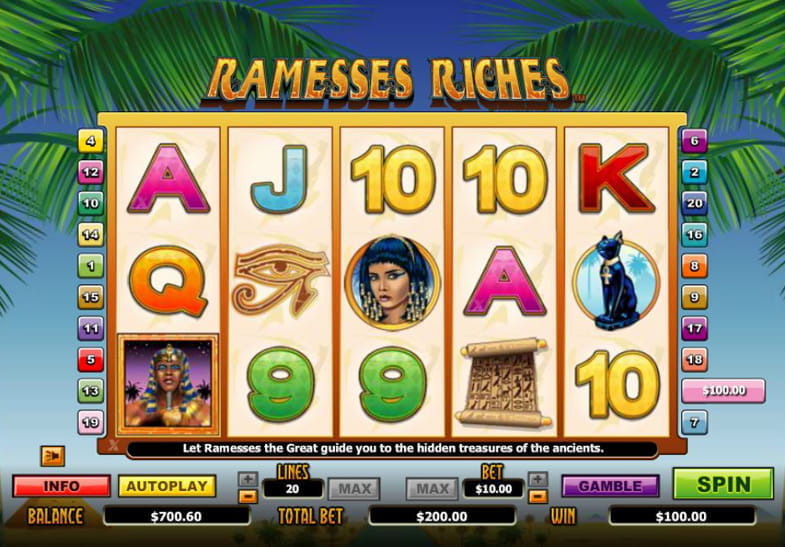Select payline marker number 7
The height and width of the screenshot is (547, 785).
click(694, 422)
